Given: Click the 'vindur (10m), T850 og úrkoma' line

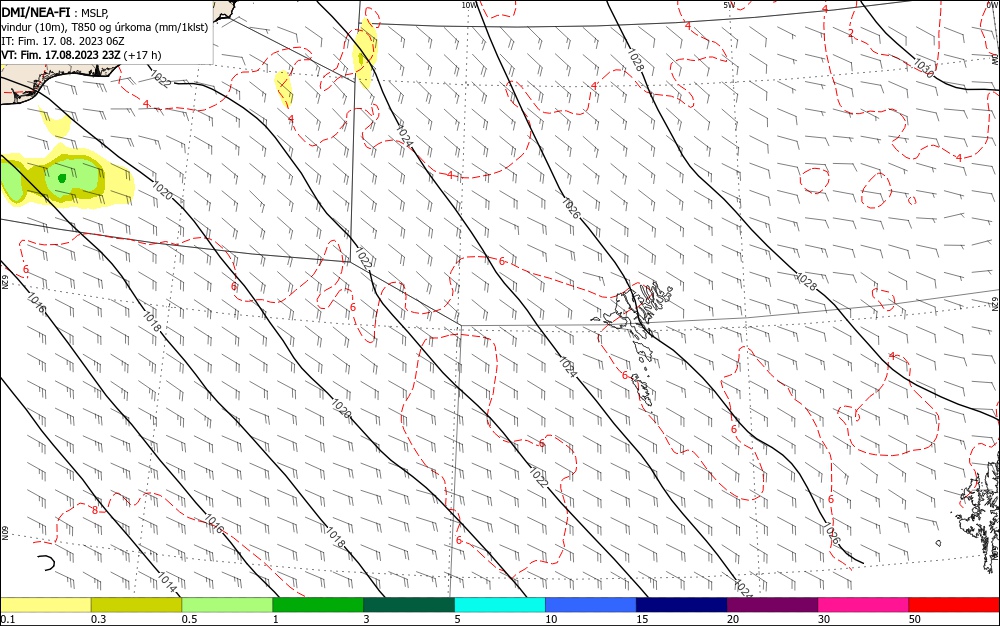Looking at the screenshot, I should click(105, 27).
